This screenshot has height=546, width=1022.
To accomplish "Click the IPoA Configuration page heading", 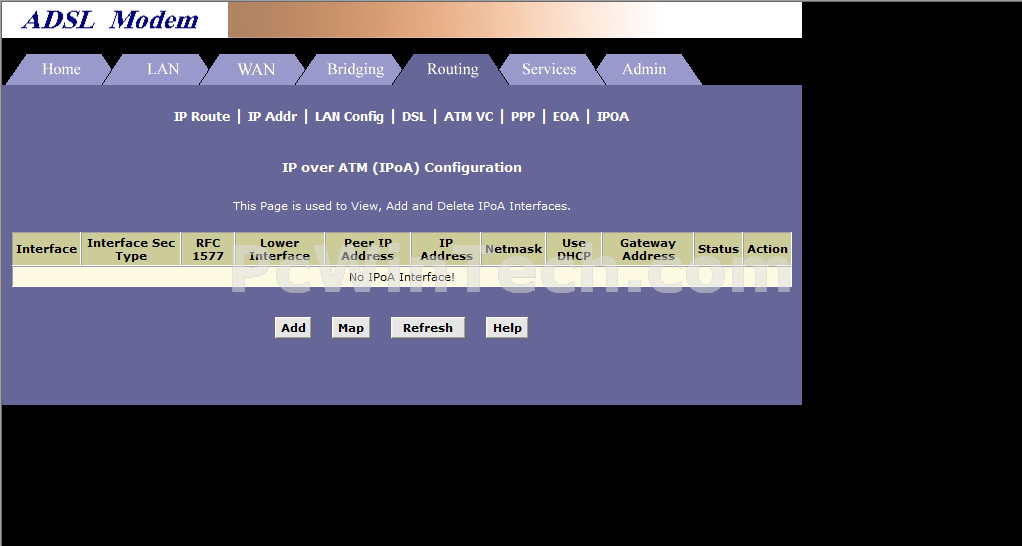I will [402, 167].
